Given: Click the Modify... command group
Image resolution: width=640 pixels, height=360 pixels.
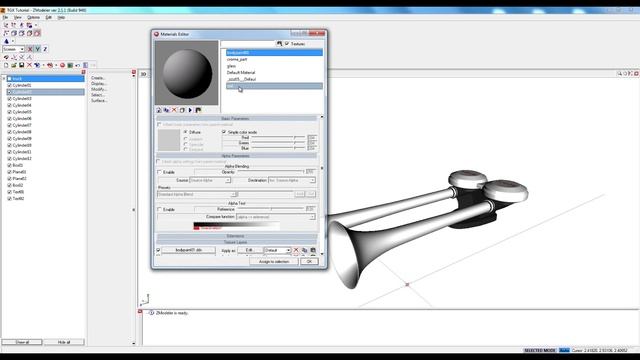Looking at the screenshot, I should click(98, 89).
